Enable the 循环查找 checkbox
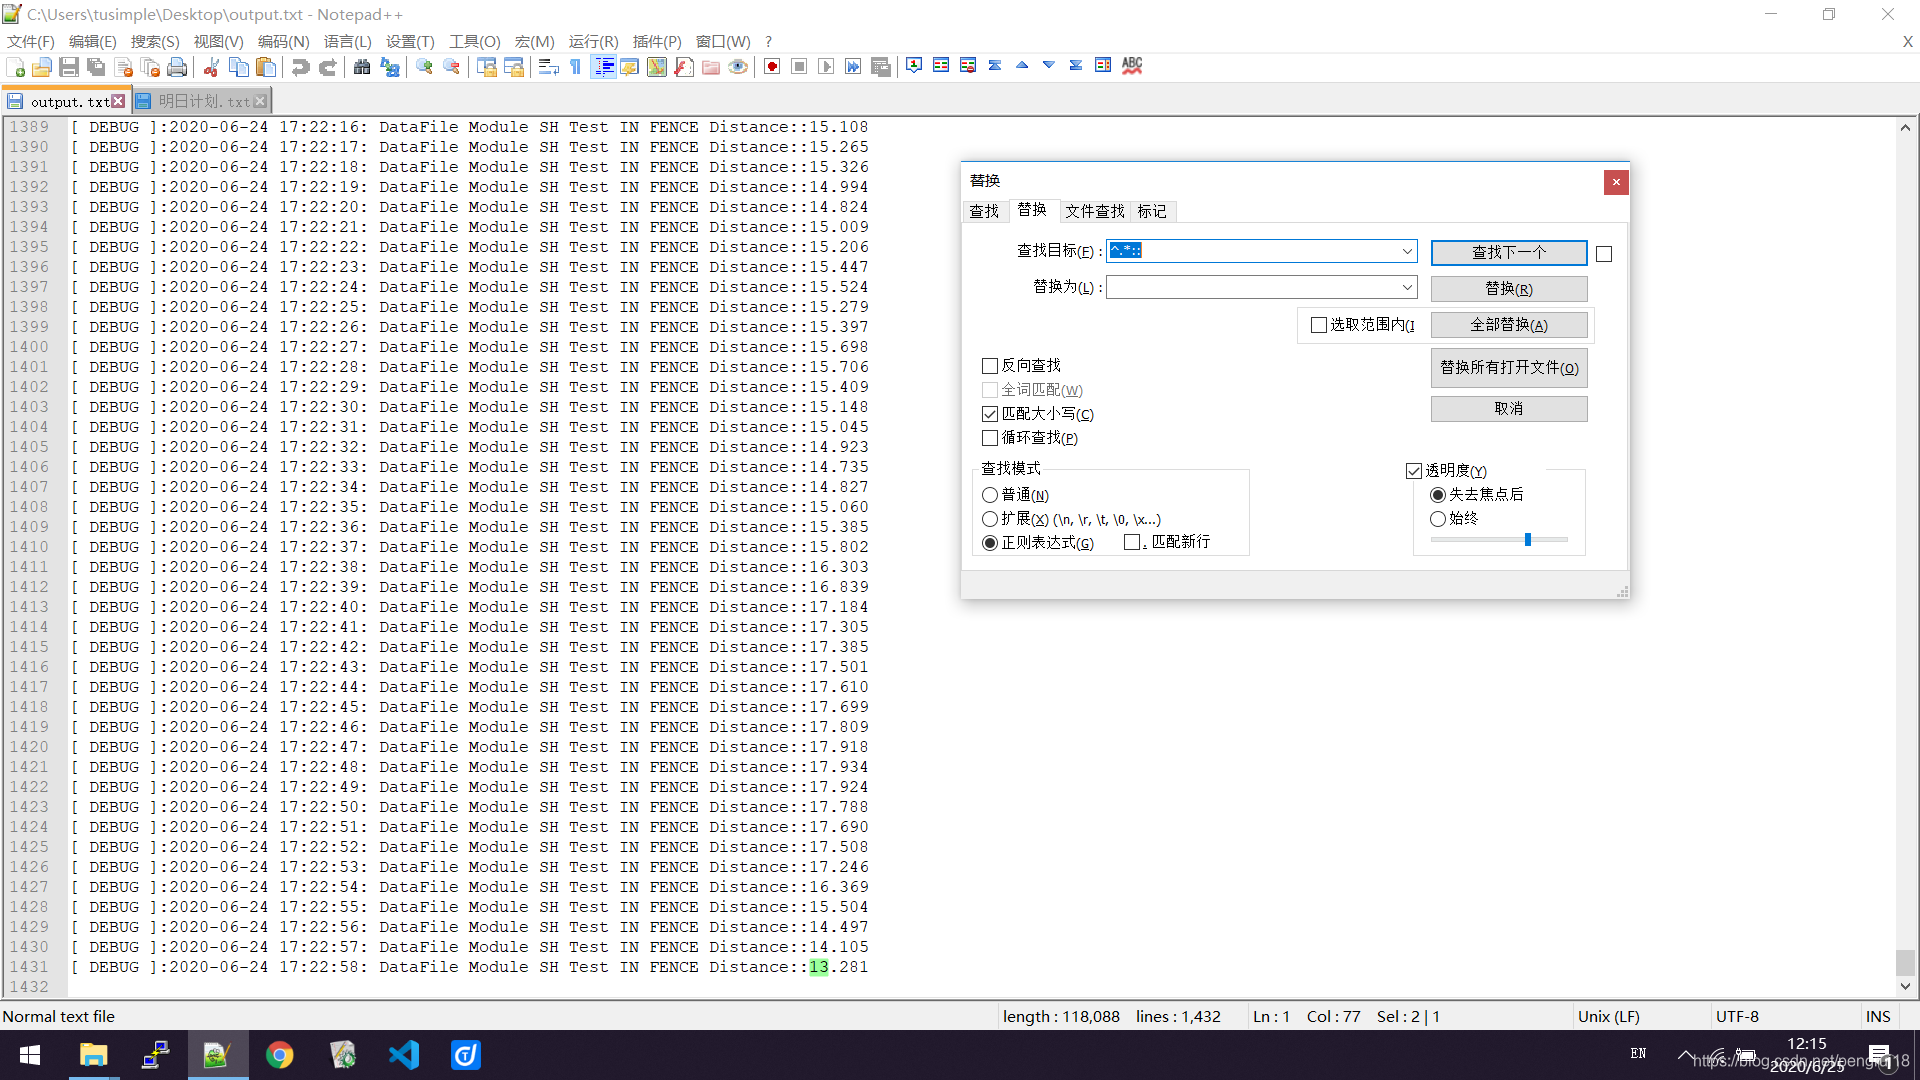The width and height of the screenshot is (1920, 1080). (990, 438)
